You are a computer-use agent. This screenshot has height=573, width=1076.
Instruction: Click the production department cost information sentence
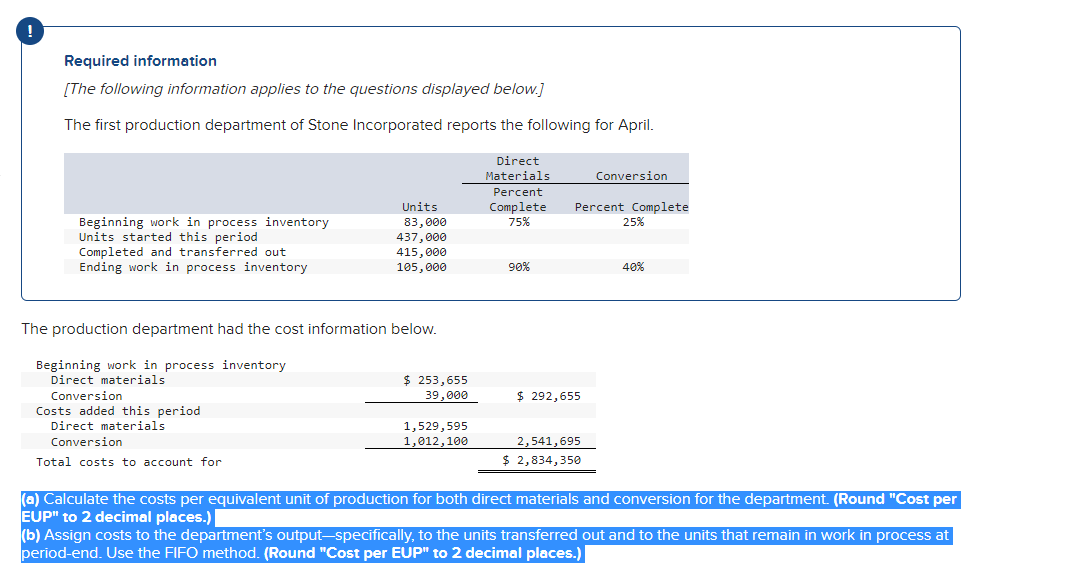click(229, 329)
